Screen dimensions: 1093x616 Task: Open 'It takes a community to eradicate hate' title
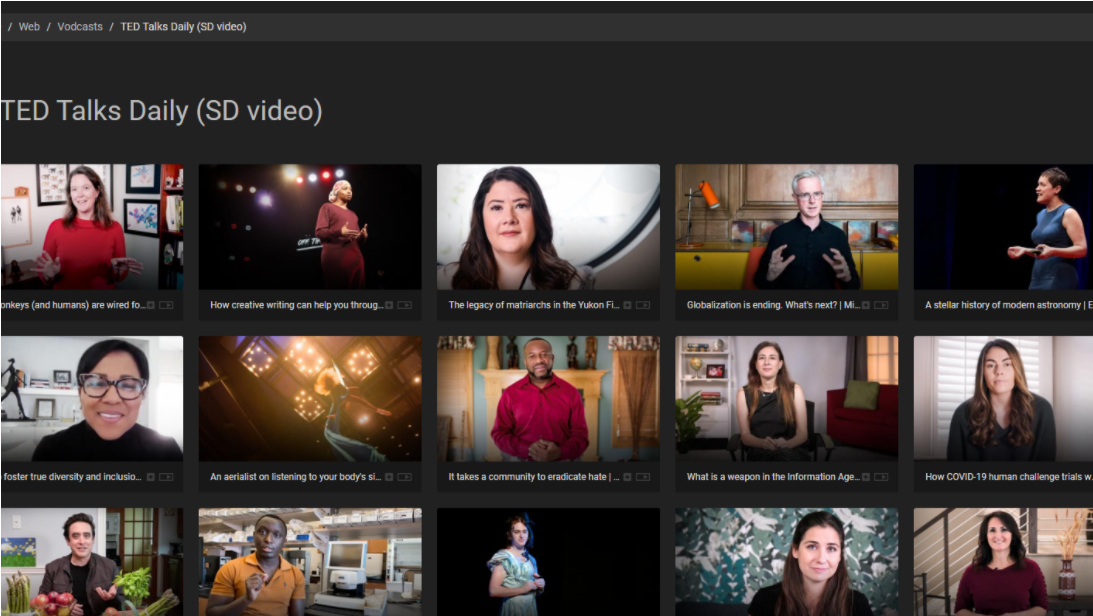[x=534, y=477]
